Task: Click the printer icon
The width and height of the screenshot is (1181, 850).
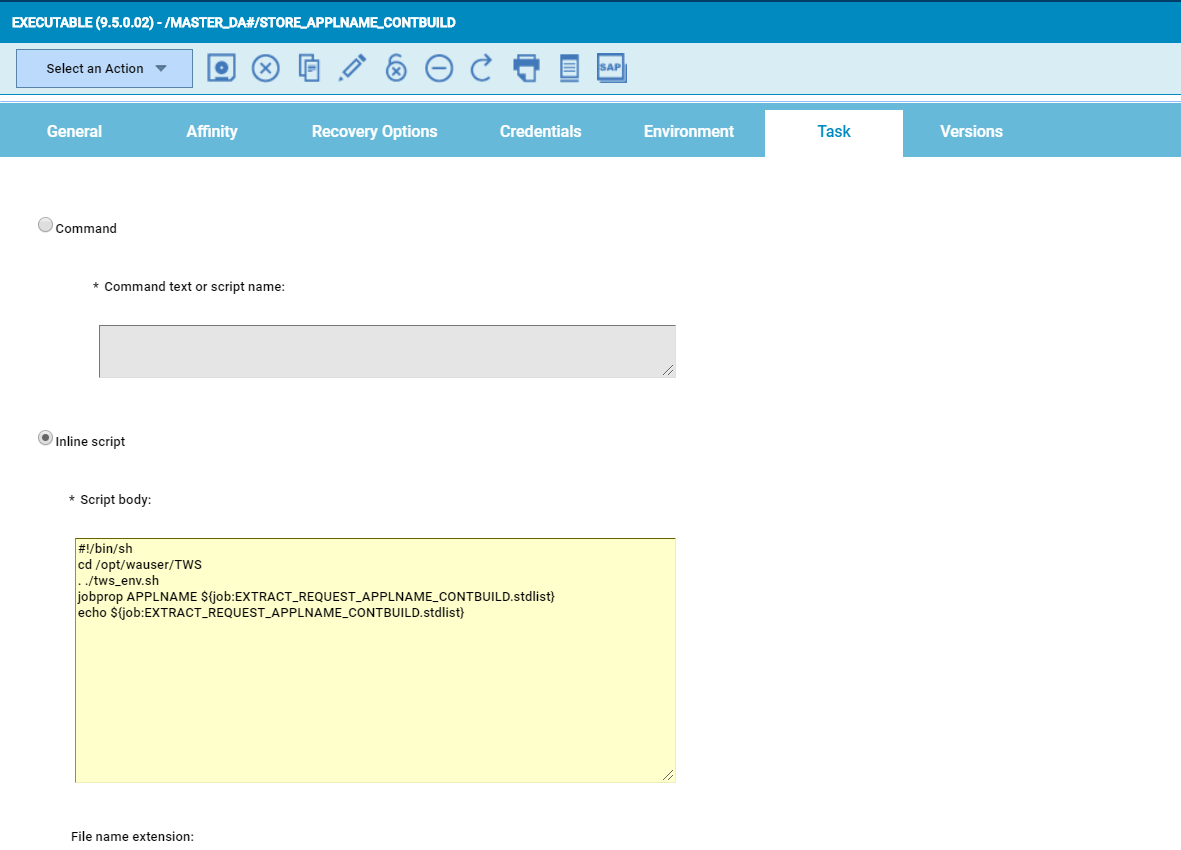Action: pos(526,68)
